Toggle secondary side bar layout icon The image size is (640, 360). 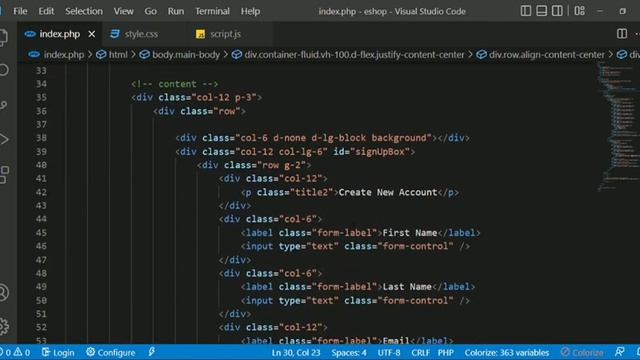pos(557,11)
